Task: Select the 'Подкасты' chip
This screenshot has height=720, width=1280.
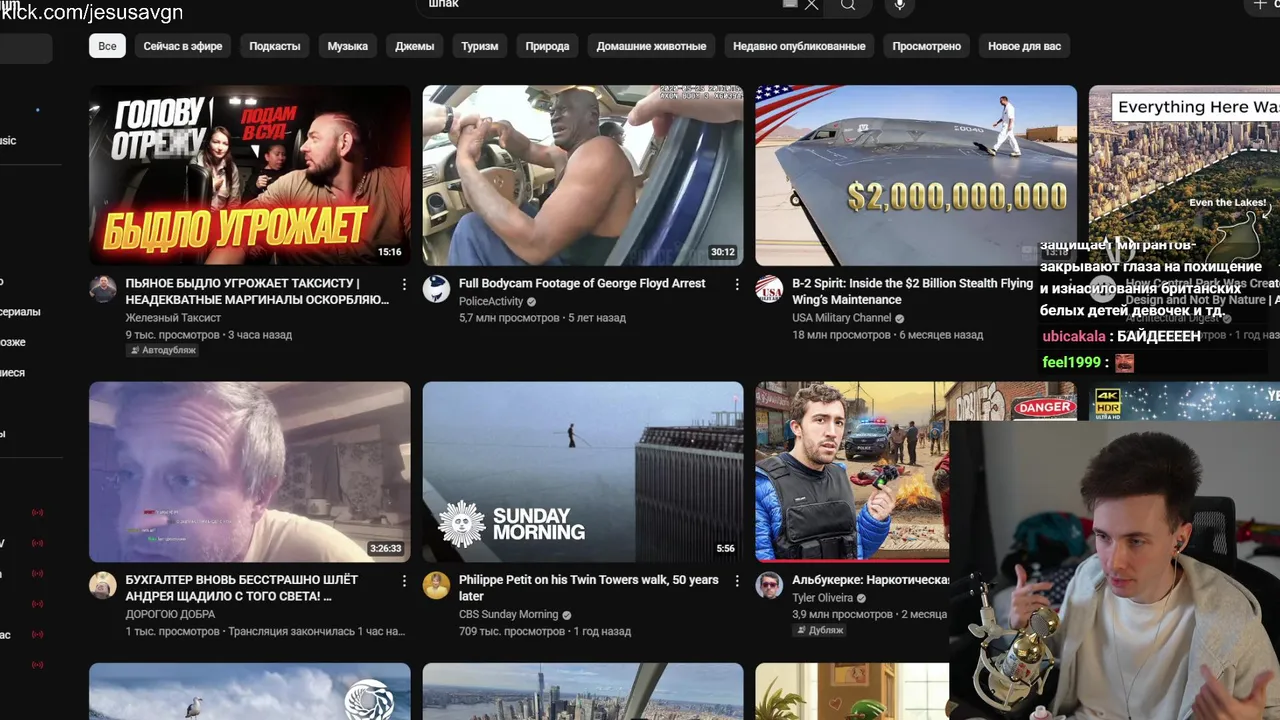Action: 275,46
